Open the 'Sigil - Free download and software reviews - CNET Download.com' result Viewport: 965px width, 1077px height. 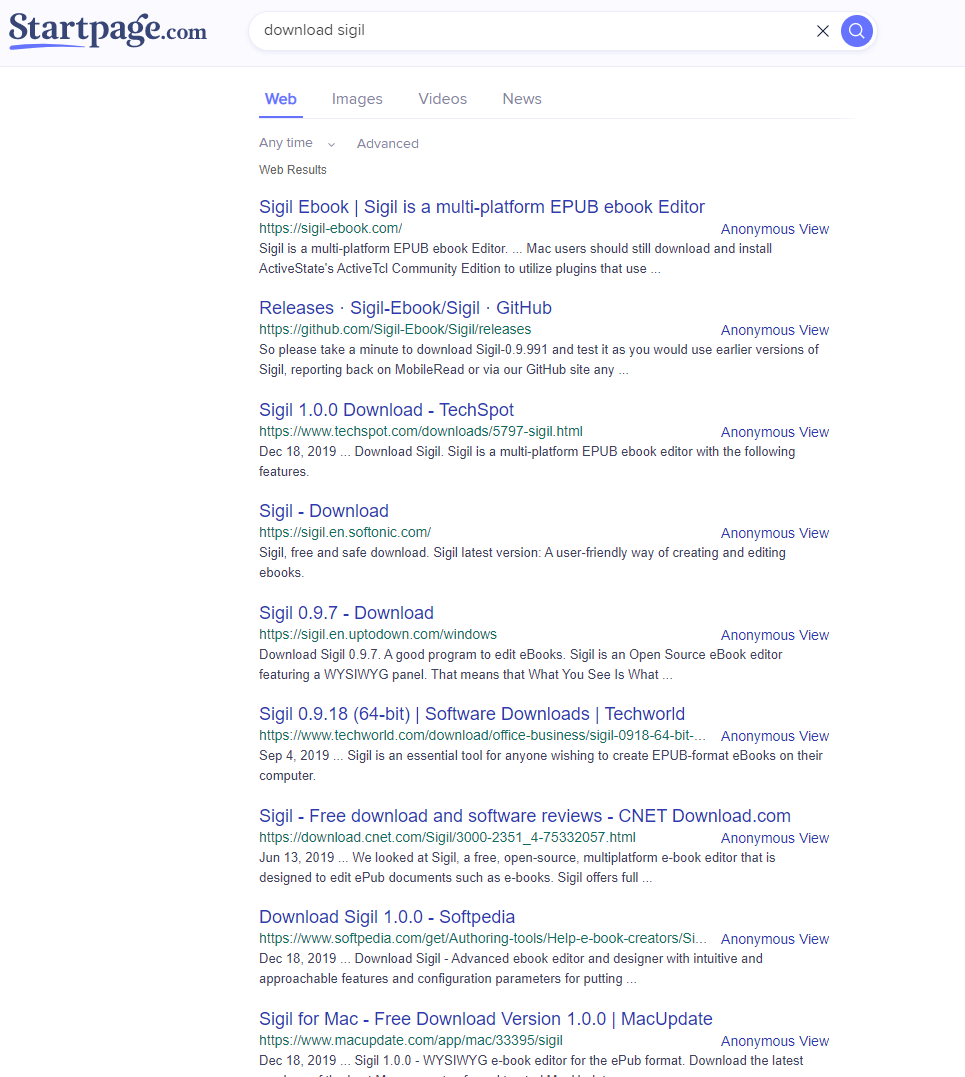click(525, 816)
